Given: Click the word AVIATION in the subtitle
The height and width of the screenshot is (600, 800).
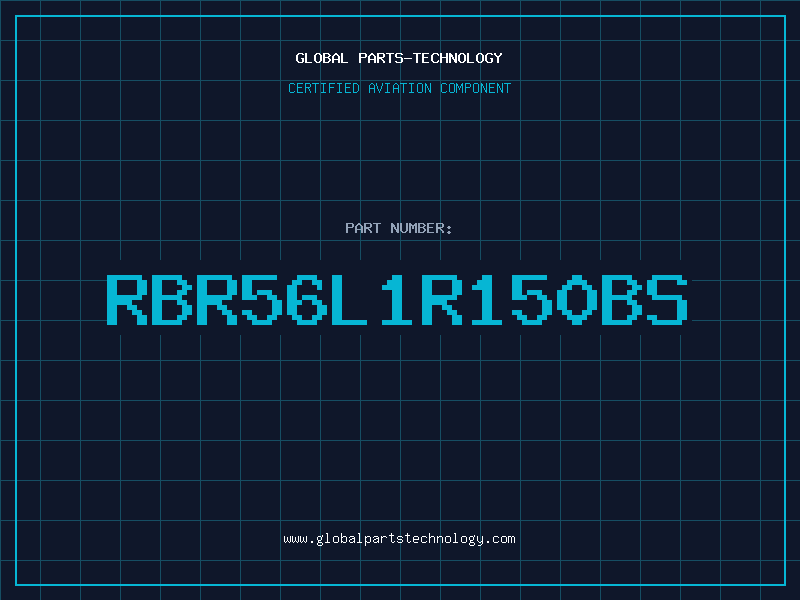Looking at the screenshot, I should tap(400, 88).
